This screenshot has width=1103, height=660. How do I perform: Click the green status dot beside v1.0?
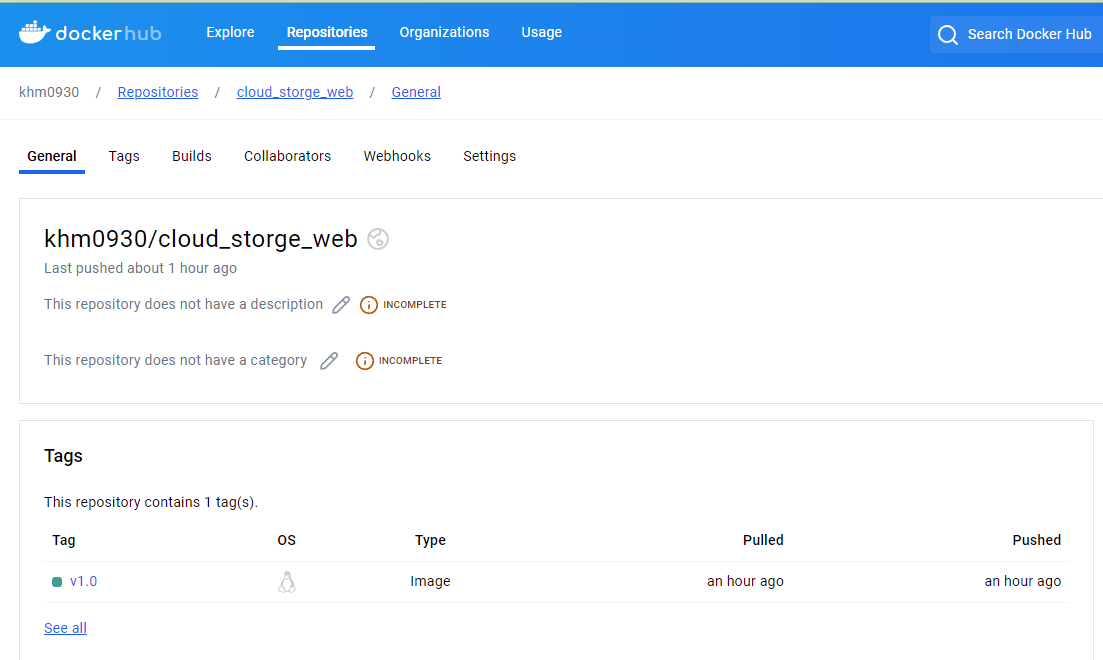(57, 582)
